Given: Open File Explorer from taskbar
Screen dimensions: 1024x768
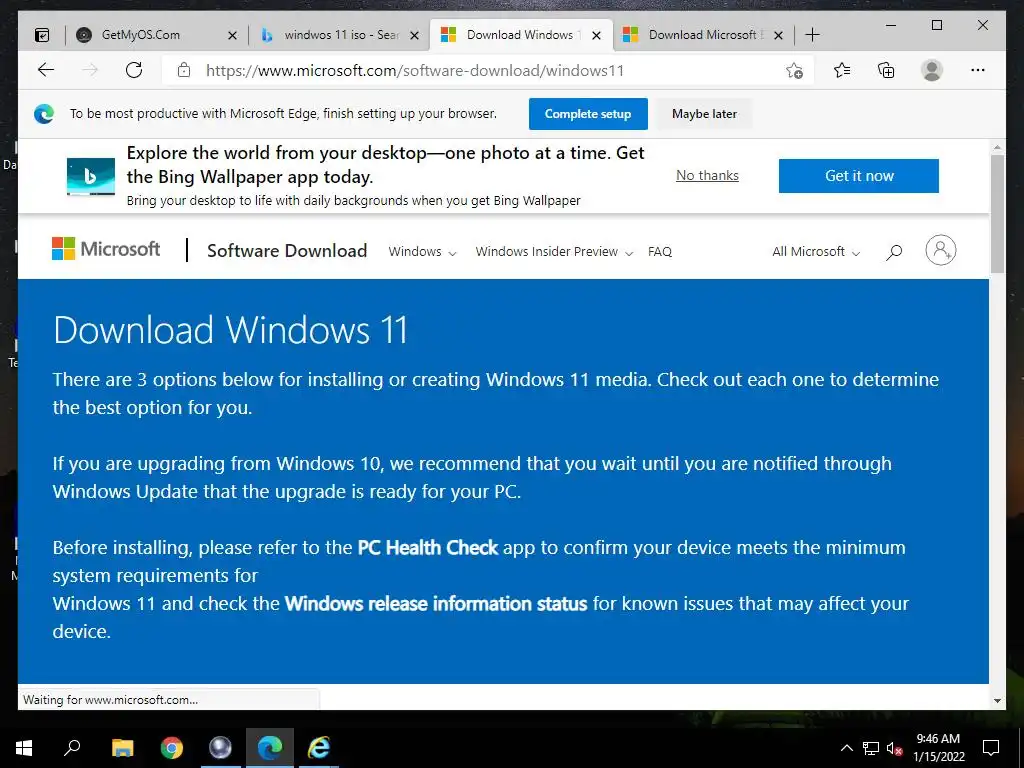Looking at the screenshot, I should (x=122, y=748).
